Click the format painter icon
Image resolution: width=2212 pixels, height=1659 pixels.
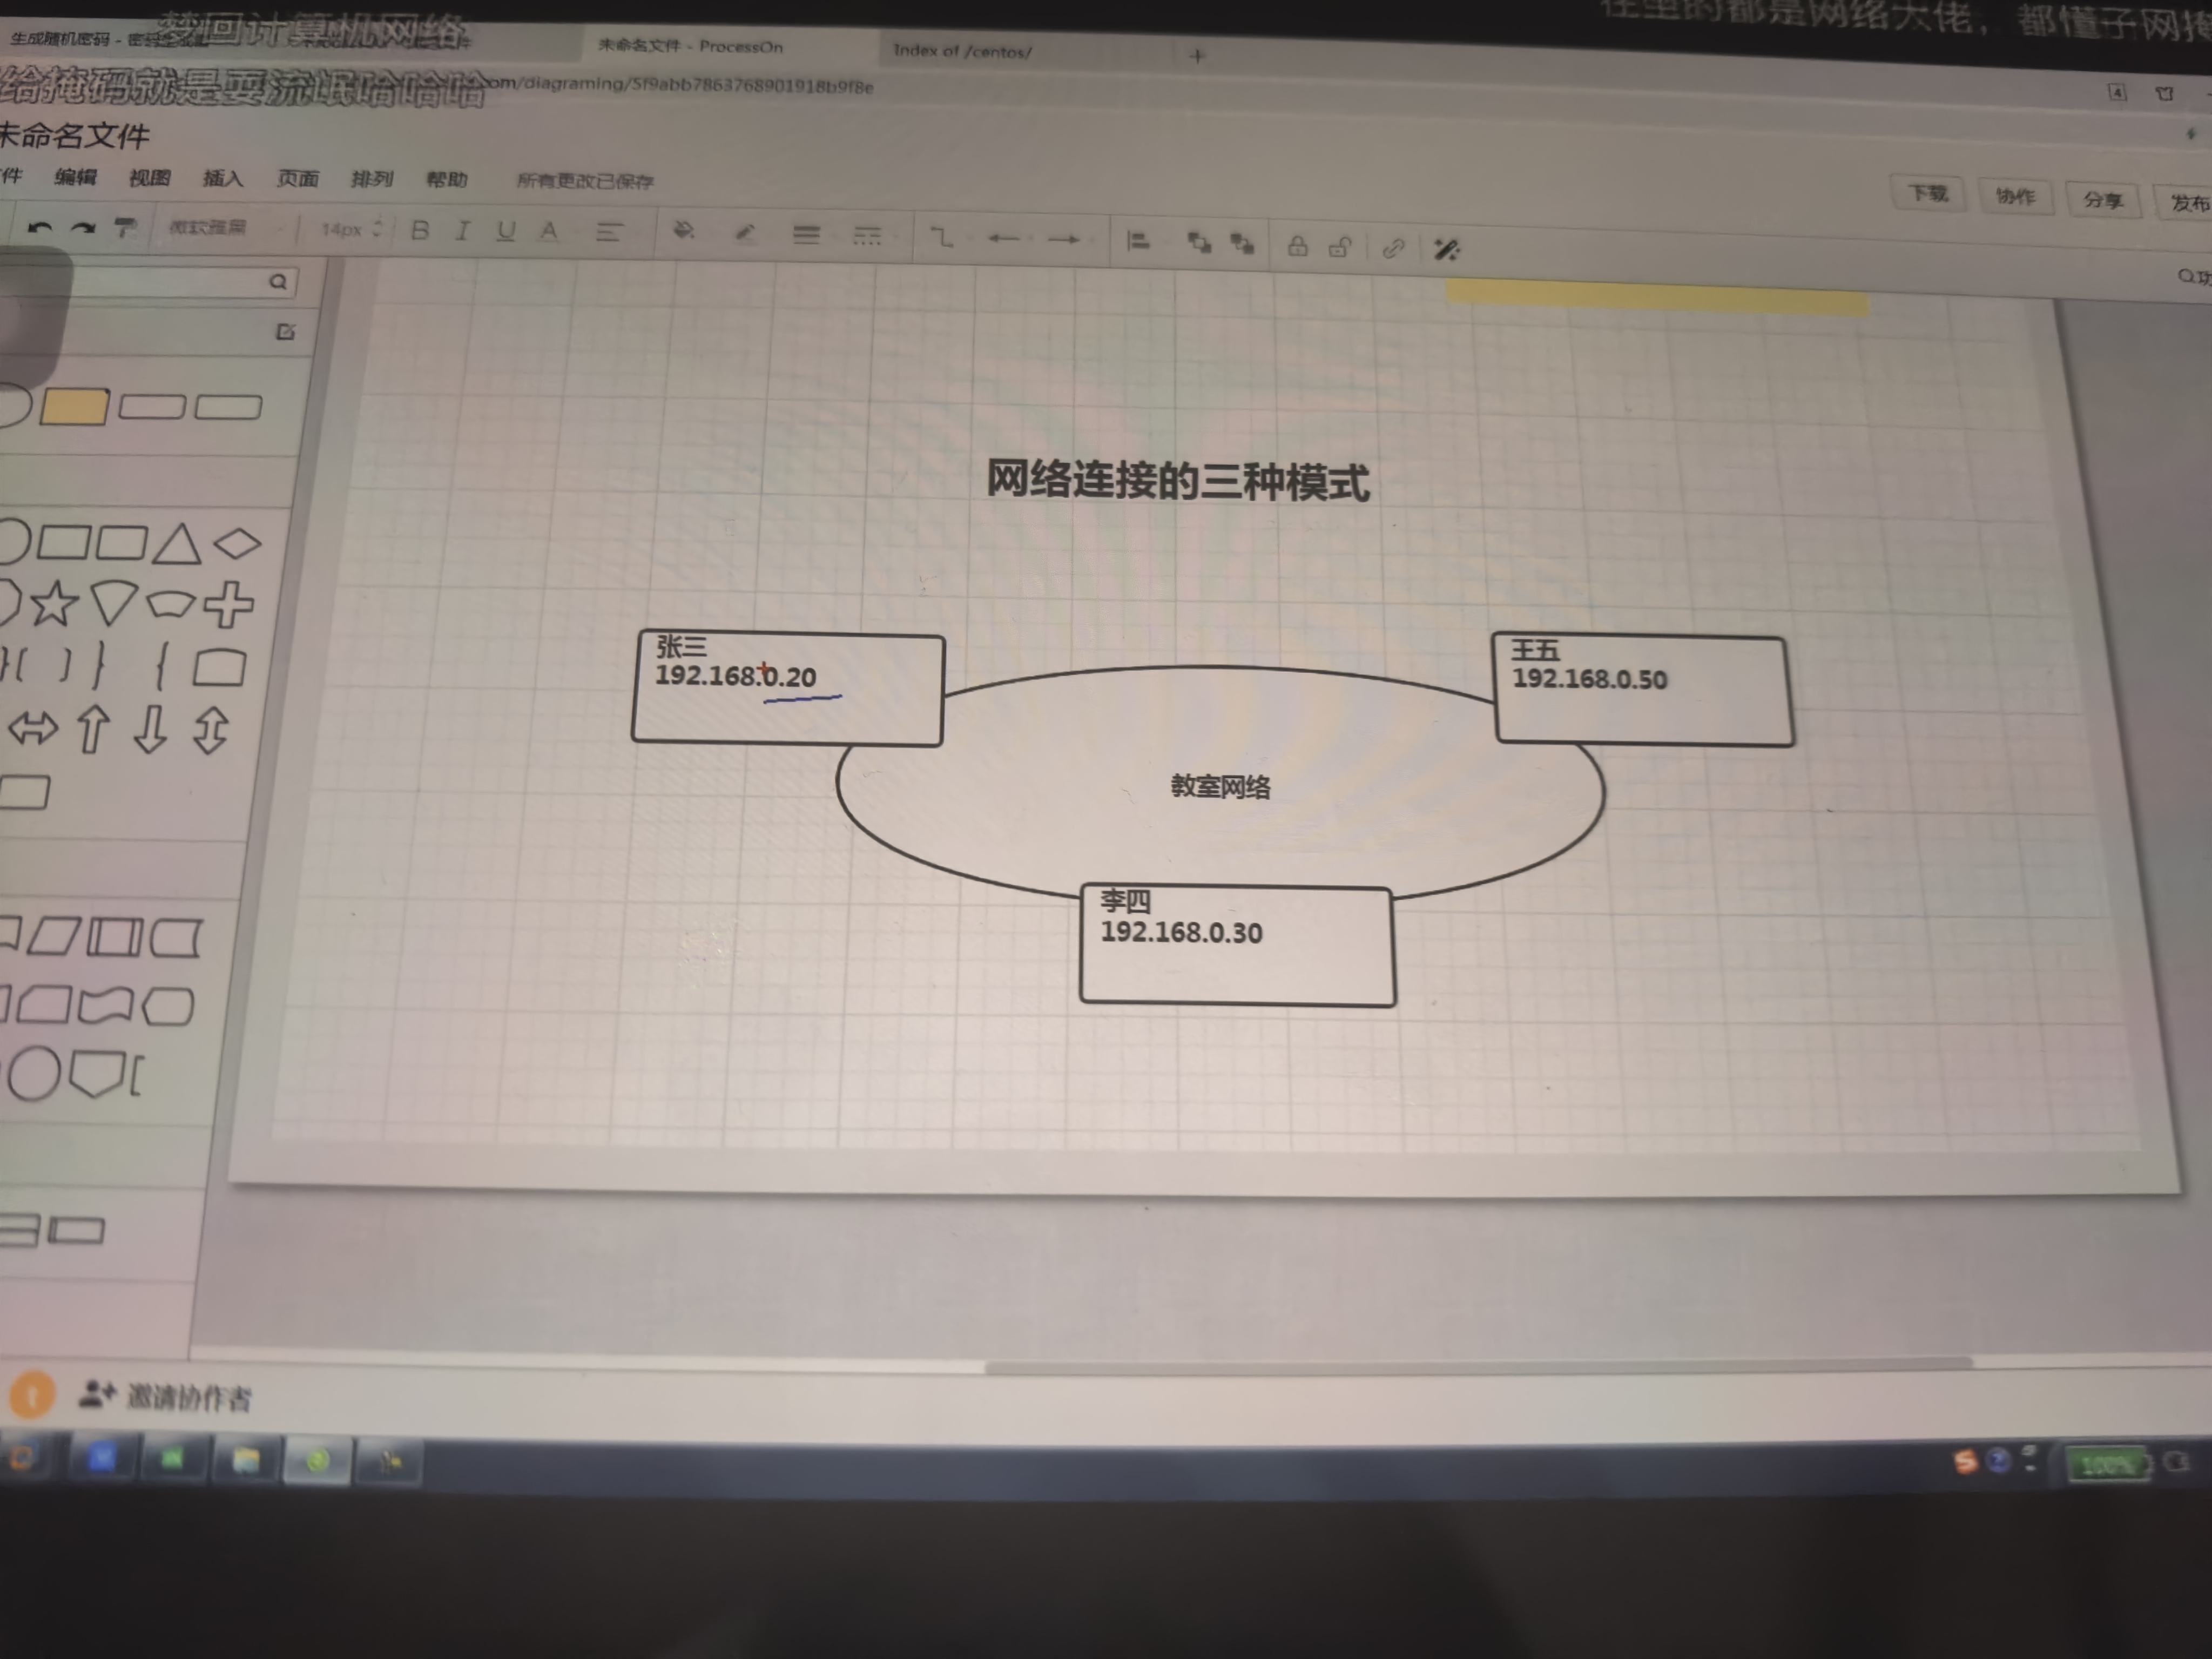click(125, 229)
